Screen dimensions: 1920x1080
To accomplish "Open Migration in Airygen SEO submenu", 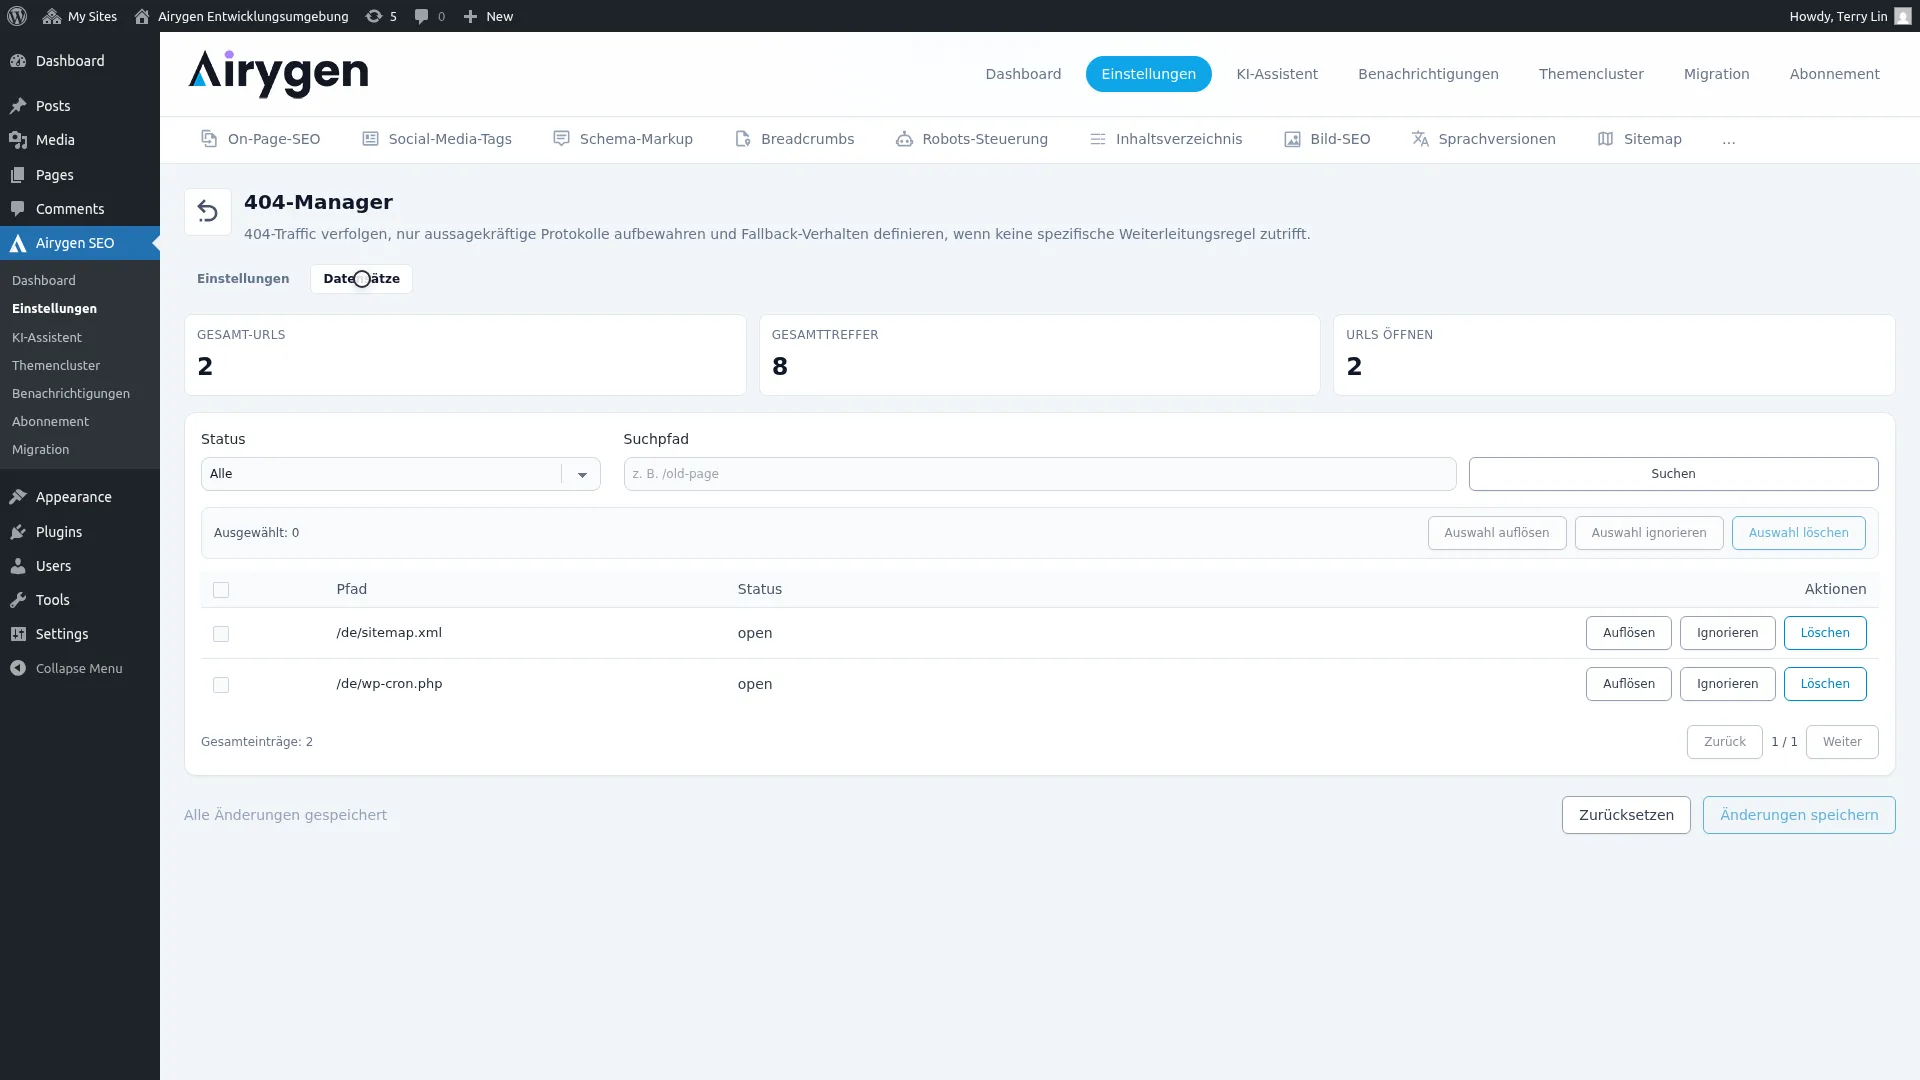I will coord(41,450).
